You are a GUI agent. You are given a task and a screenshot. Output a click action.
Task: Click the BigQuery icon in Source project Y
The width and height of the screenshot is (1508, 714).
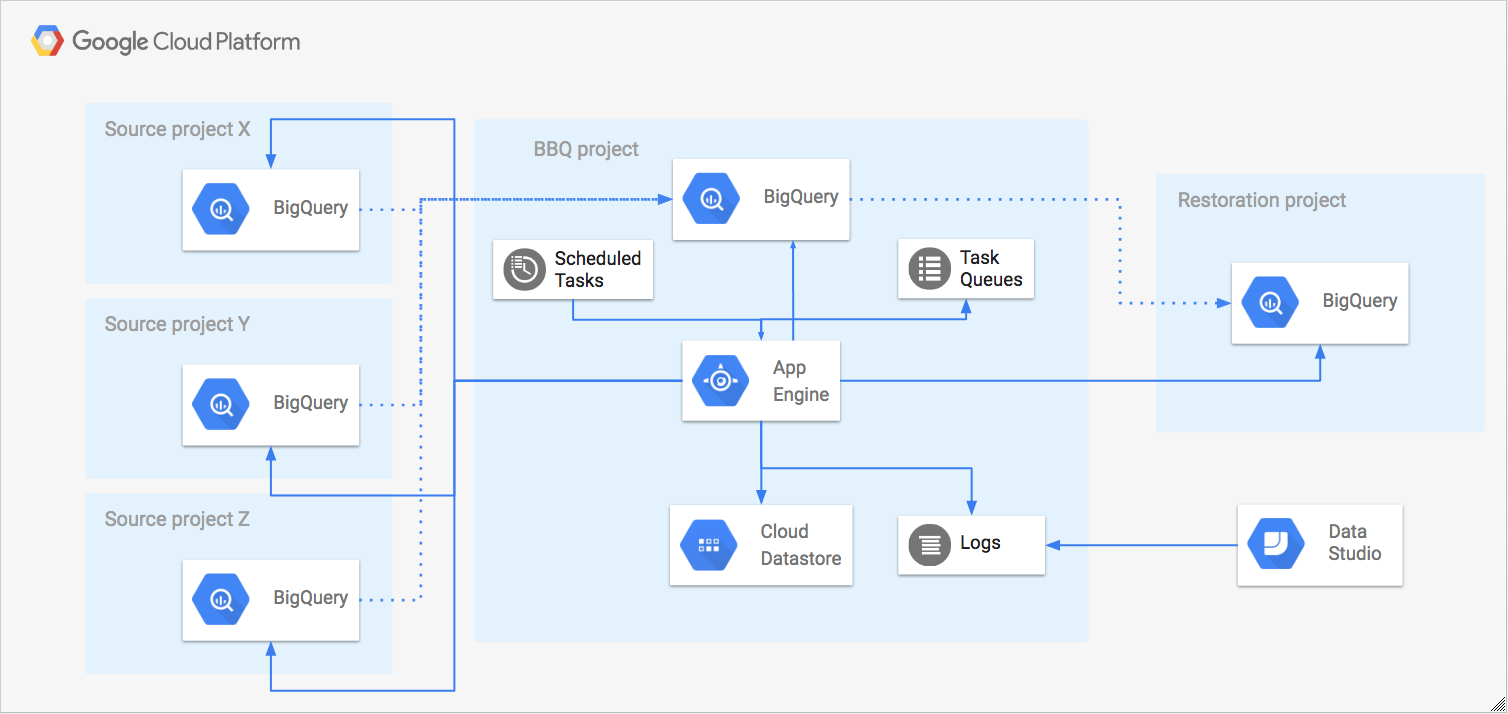click(x=221, y=403)
